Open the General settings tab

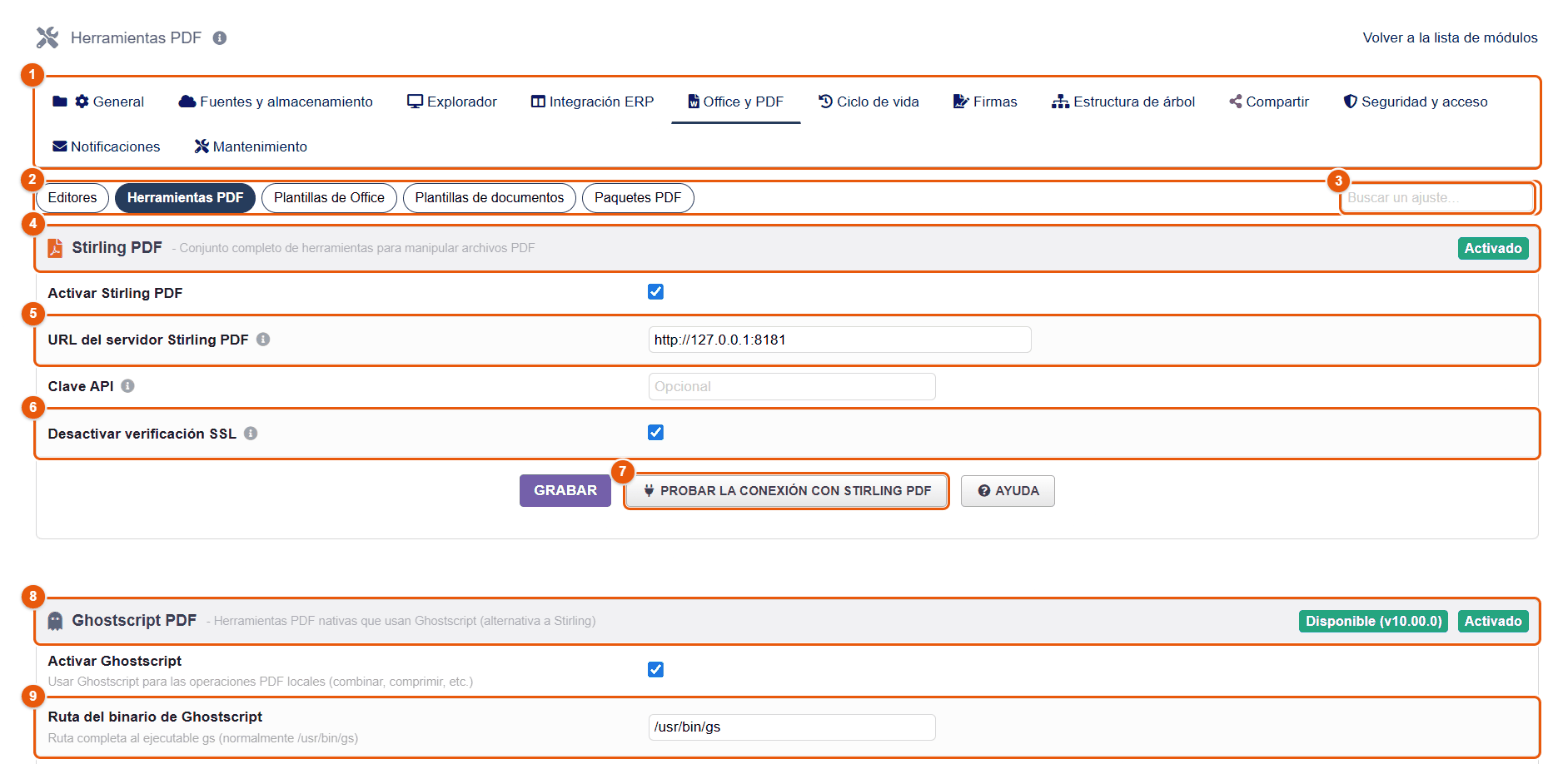tap(98, 101)
